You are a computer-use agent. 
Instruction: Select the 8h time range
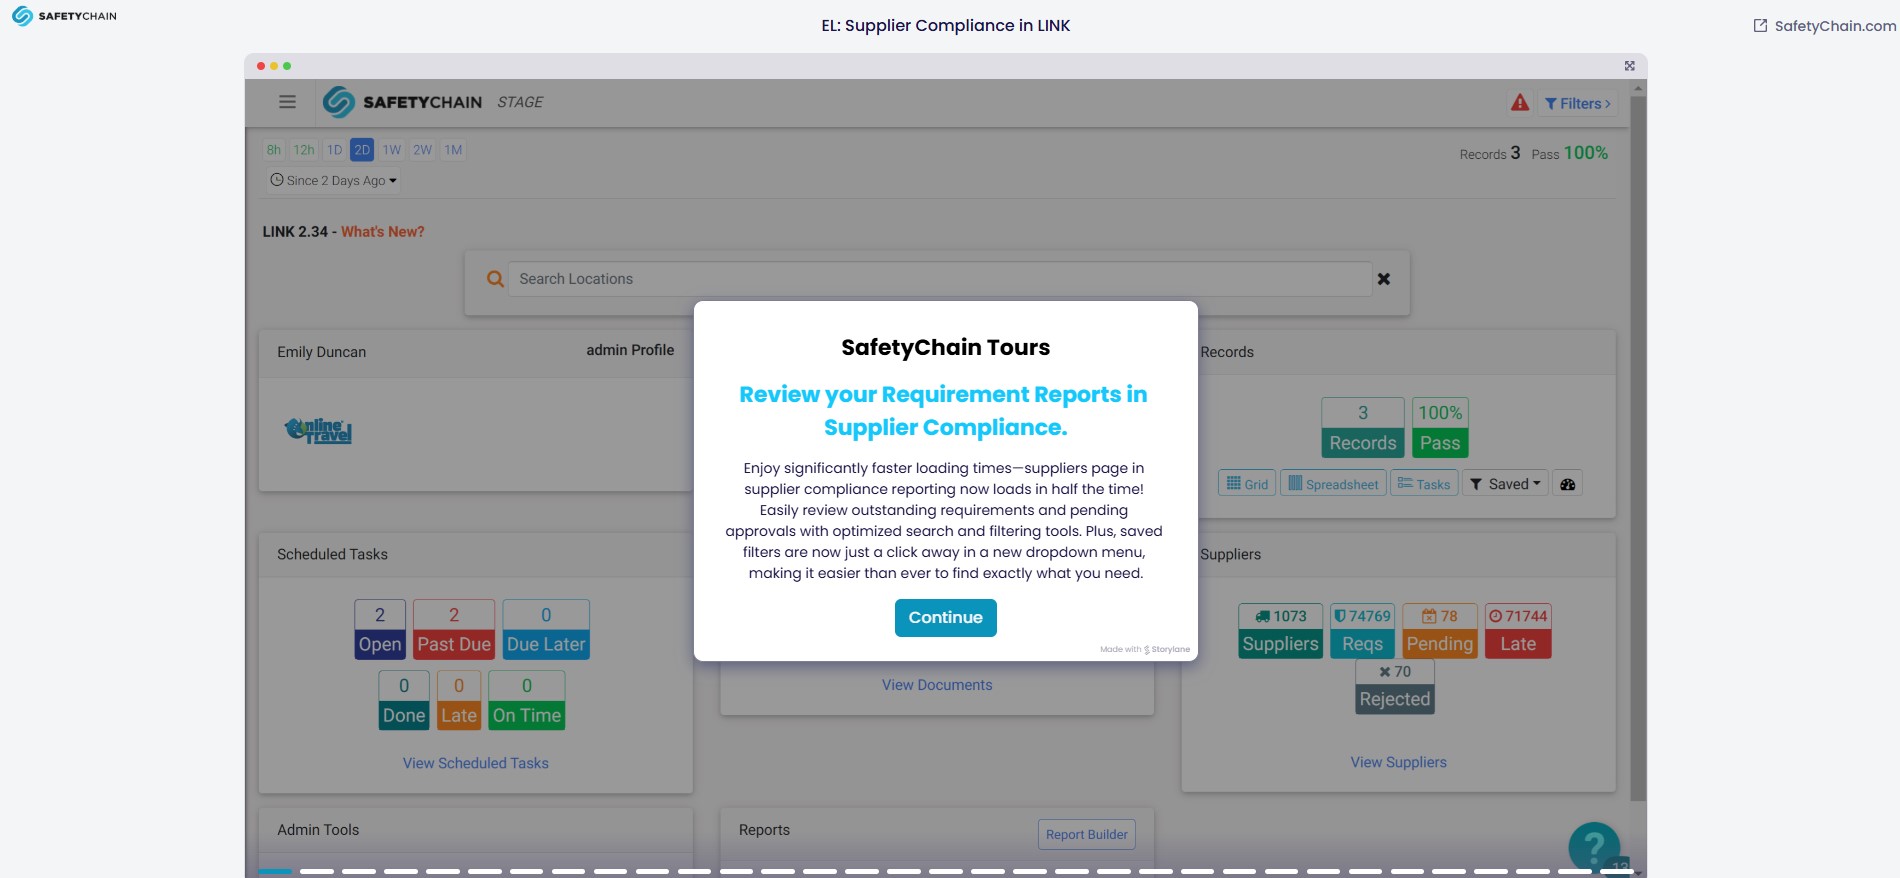[273, 150]
